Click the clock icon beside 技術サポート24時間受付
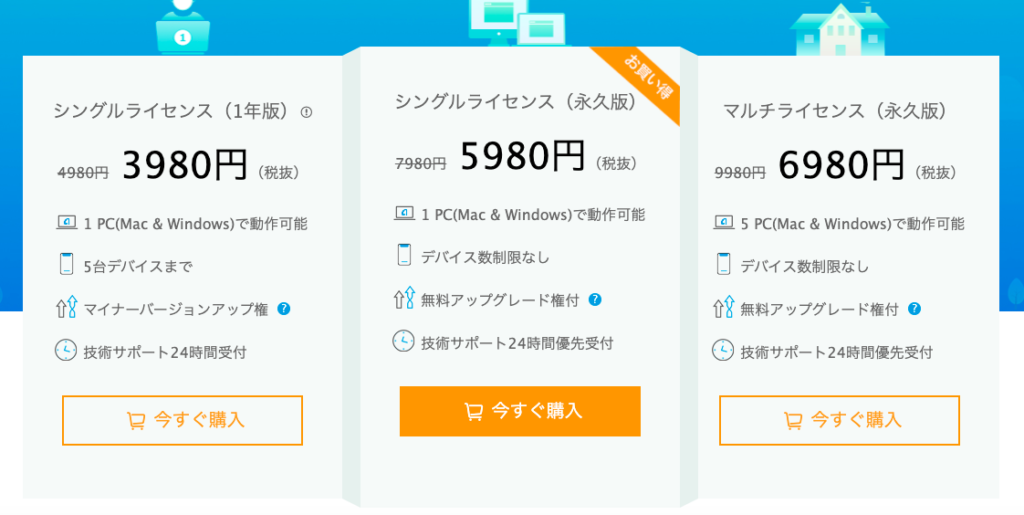 [66, 351]
